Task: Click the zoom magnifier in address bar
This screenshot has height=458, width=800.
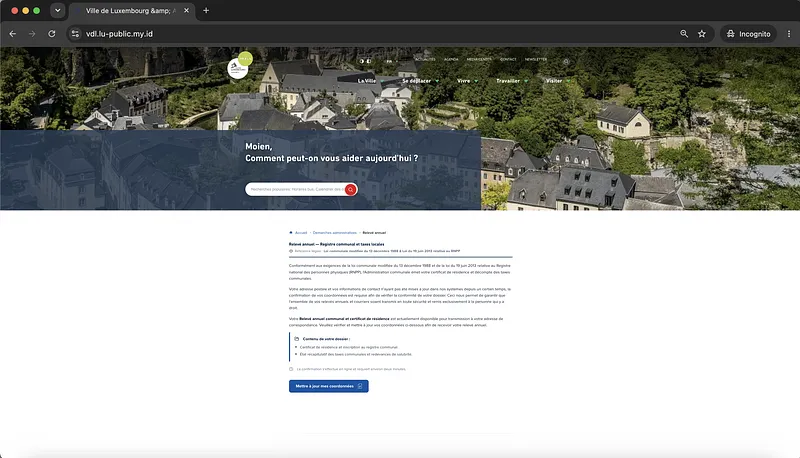Action: click(x=684, y=34)
